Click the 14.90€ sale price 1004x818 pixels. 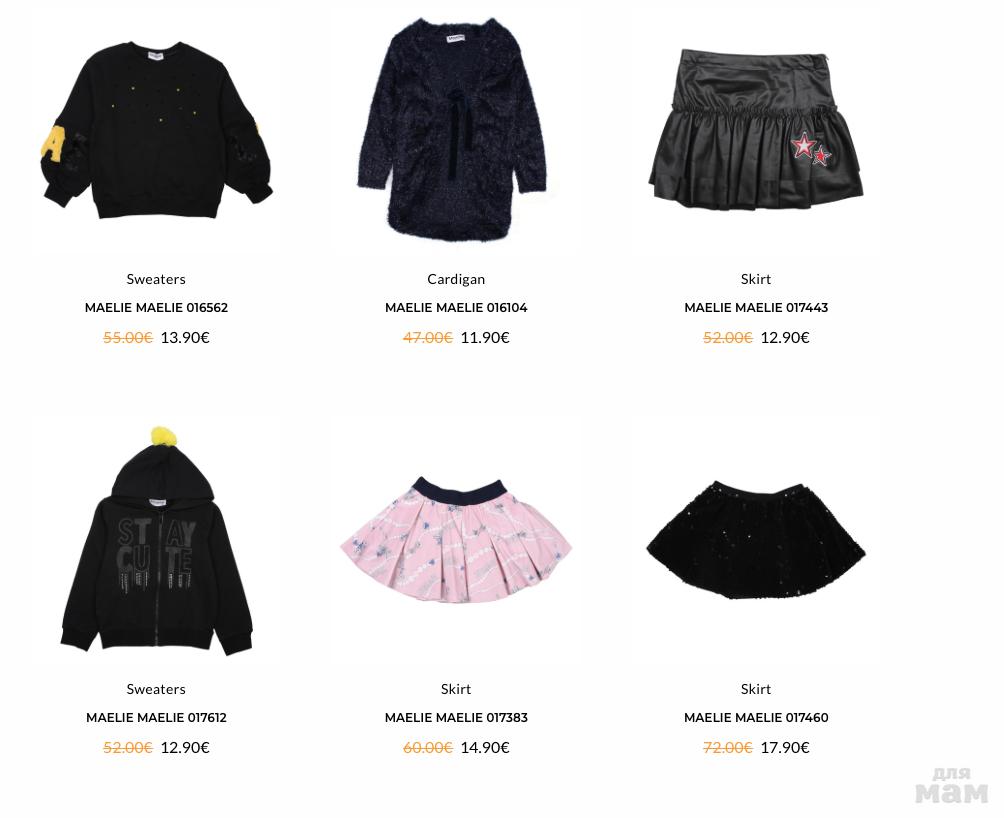tap(485, 748)
